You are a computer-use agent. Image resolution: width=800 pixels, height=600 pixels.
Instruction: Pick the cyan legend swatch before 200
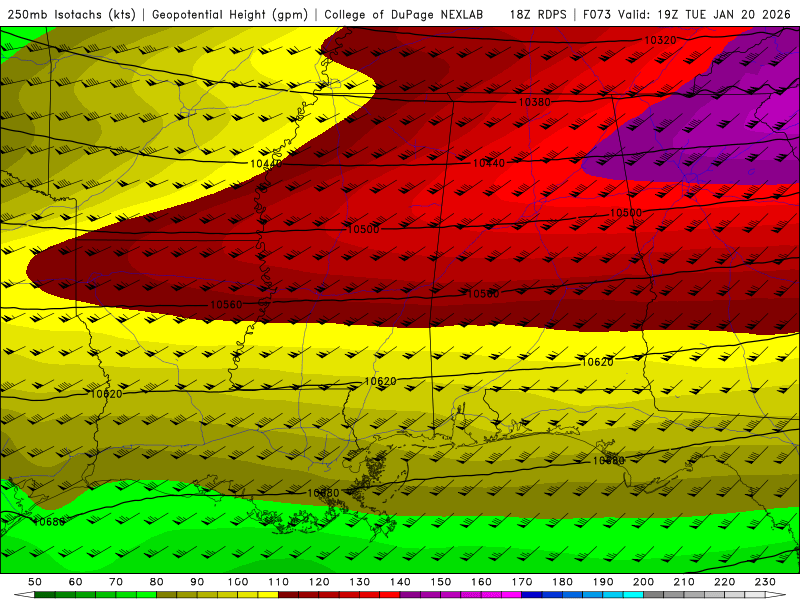pyautogui.click(x=633, y=595)
